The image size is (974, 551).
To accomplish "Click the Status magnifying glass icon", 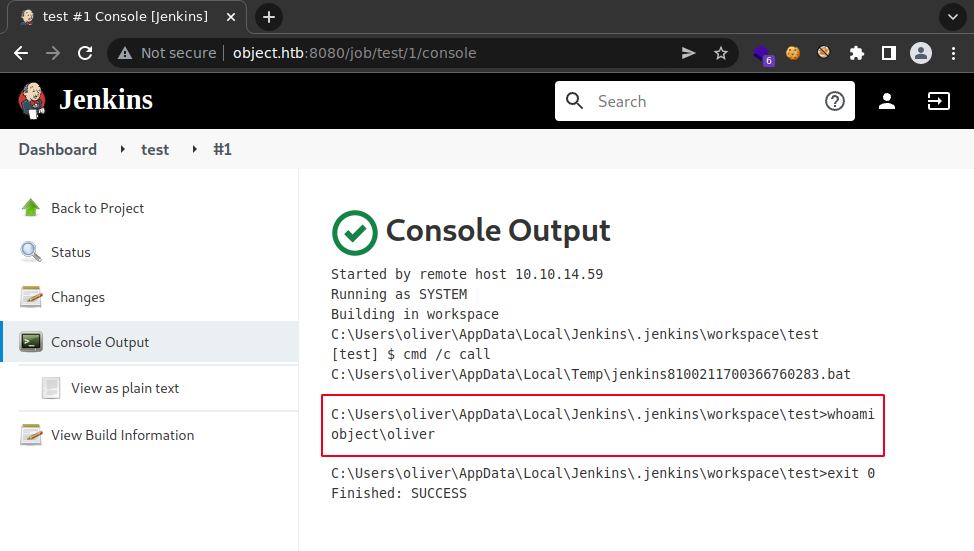I will pos(31,252).
